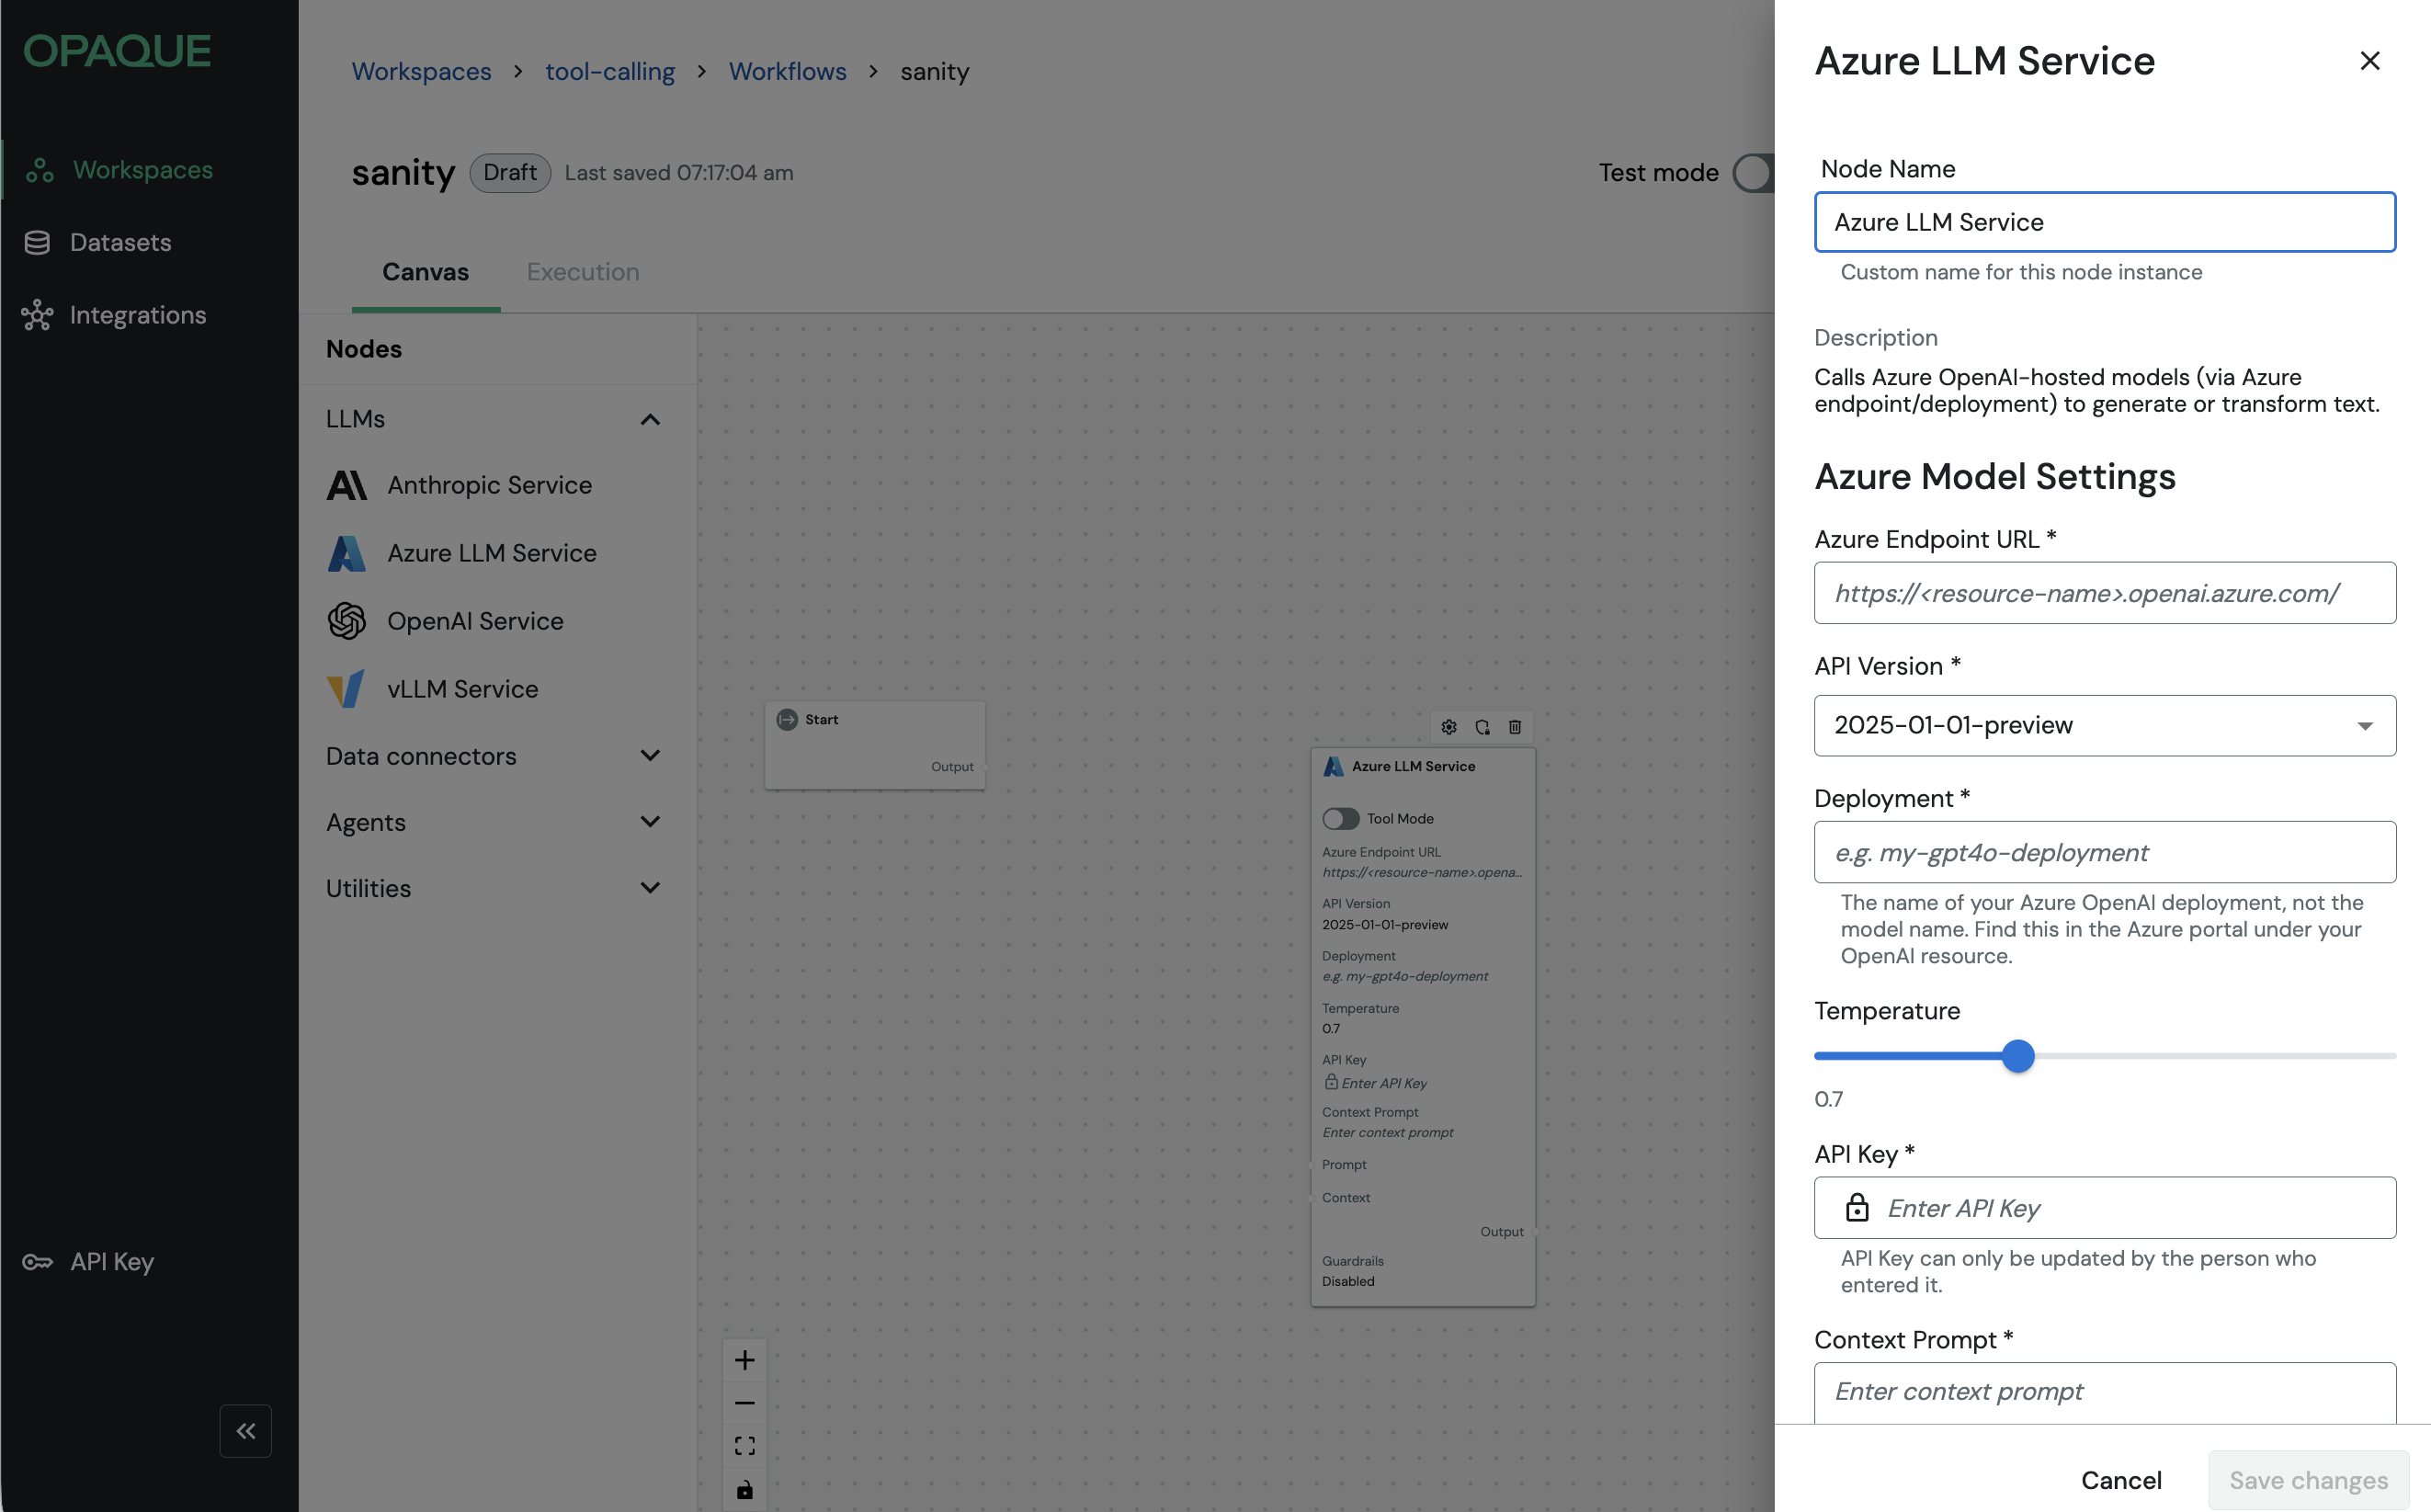Open the tool-calling breadcrumb link
The height and width of the screenshot is (1512, 2431).
(610, 72)
